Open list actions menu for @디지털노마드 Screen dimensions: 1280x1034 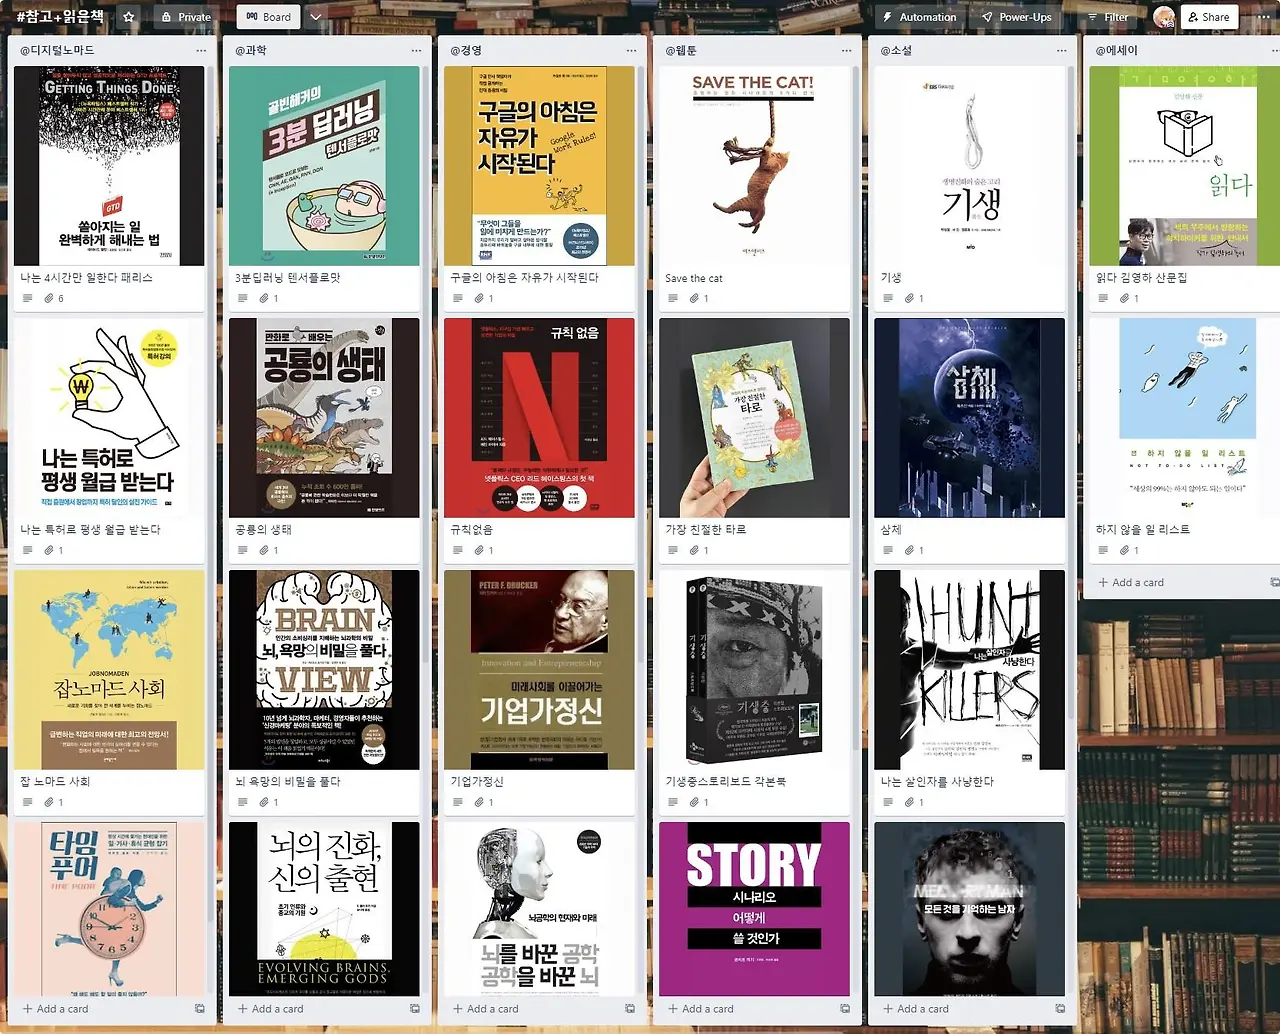click(201, 50)
